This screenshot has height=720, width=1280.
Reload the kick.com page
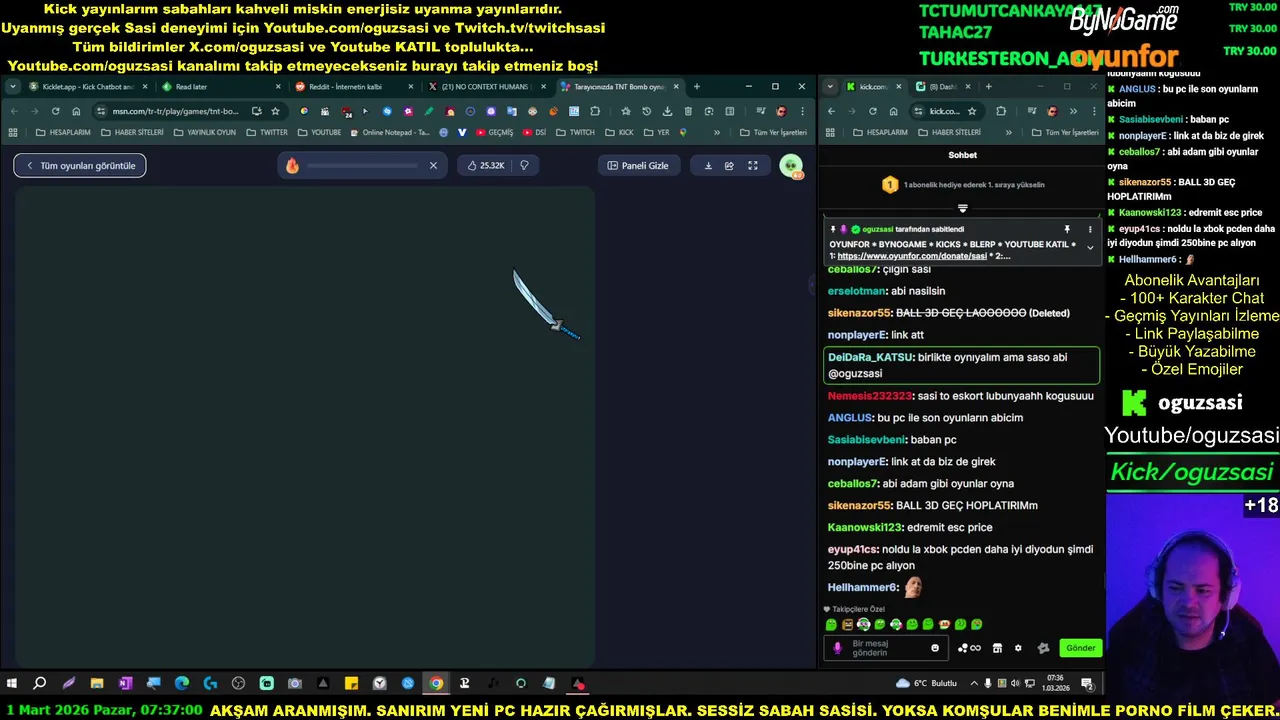(873, 111)
